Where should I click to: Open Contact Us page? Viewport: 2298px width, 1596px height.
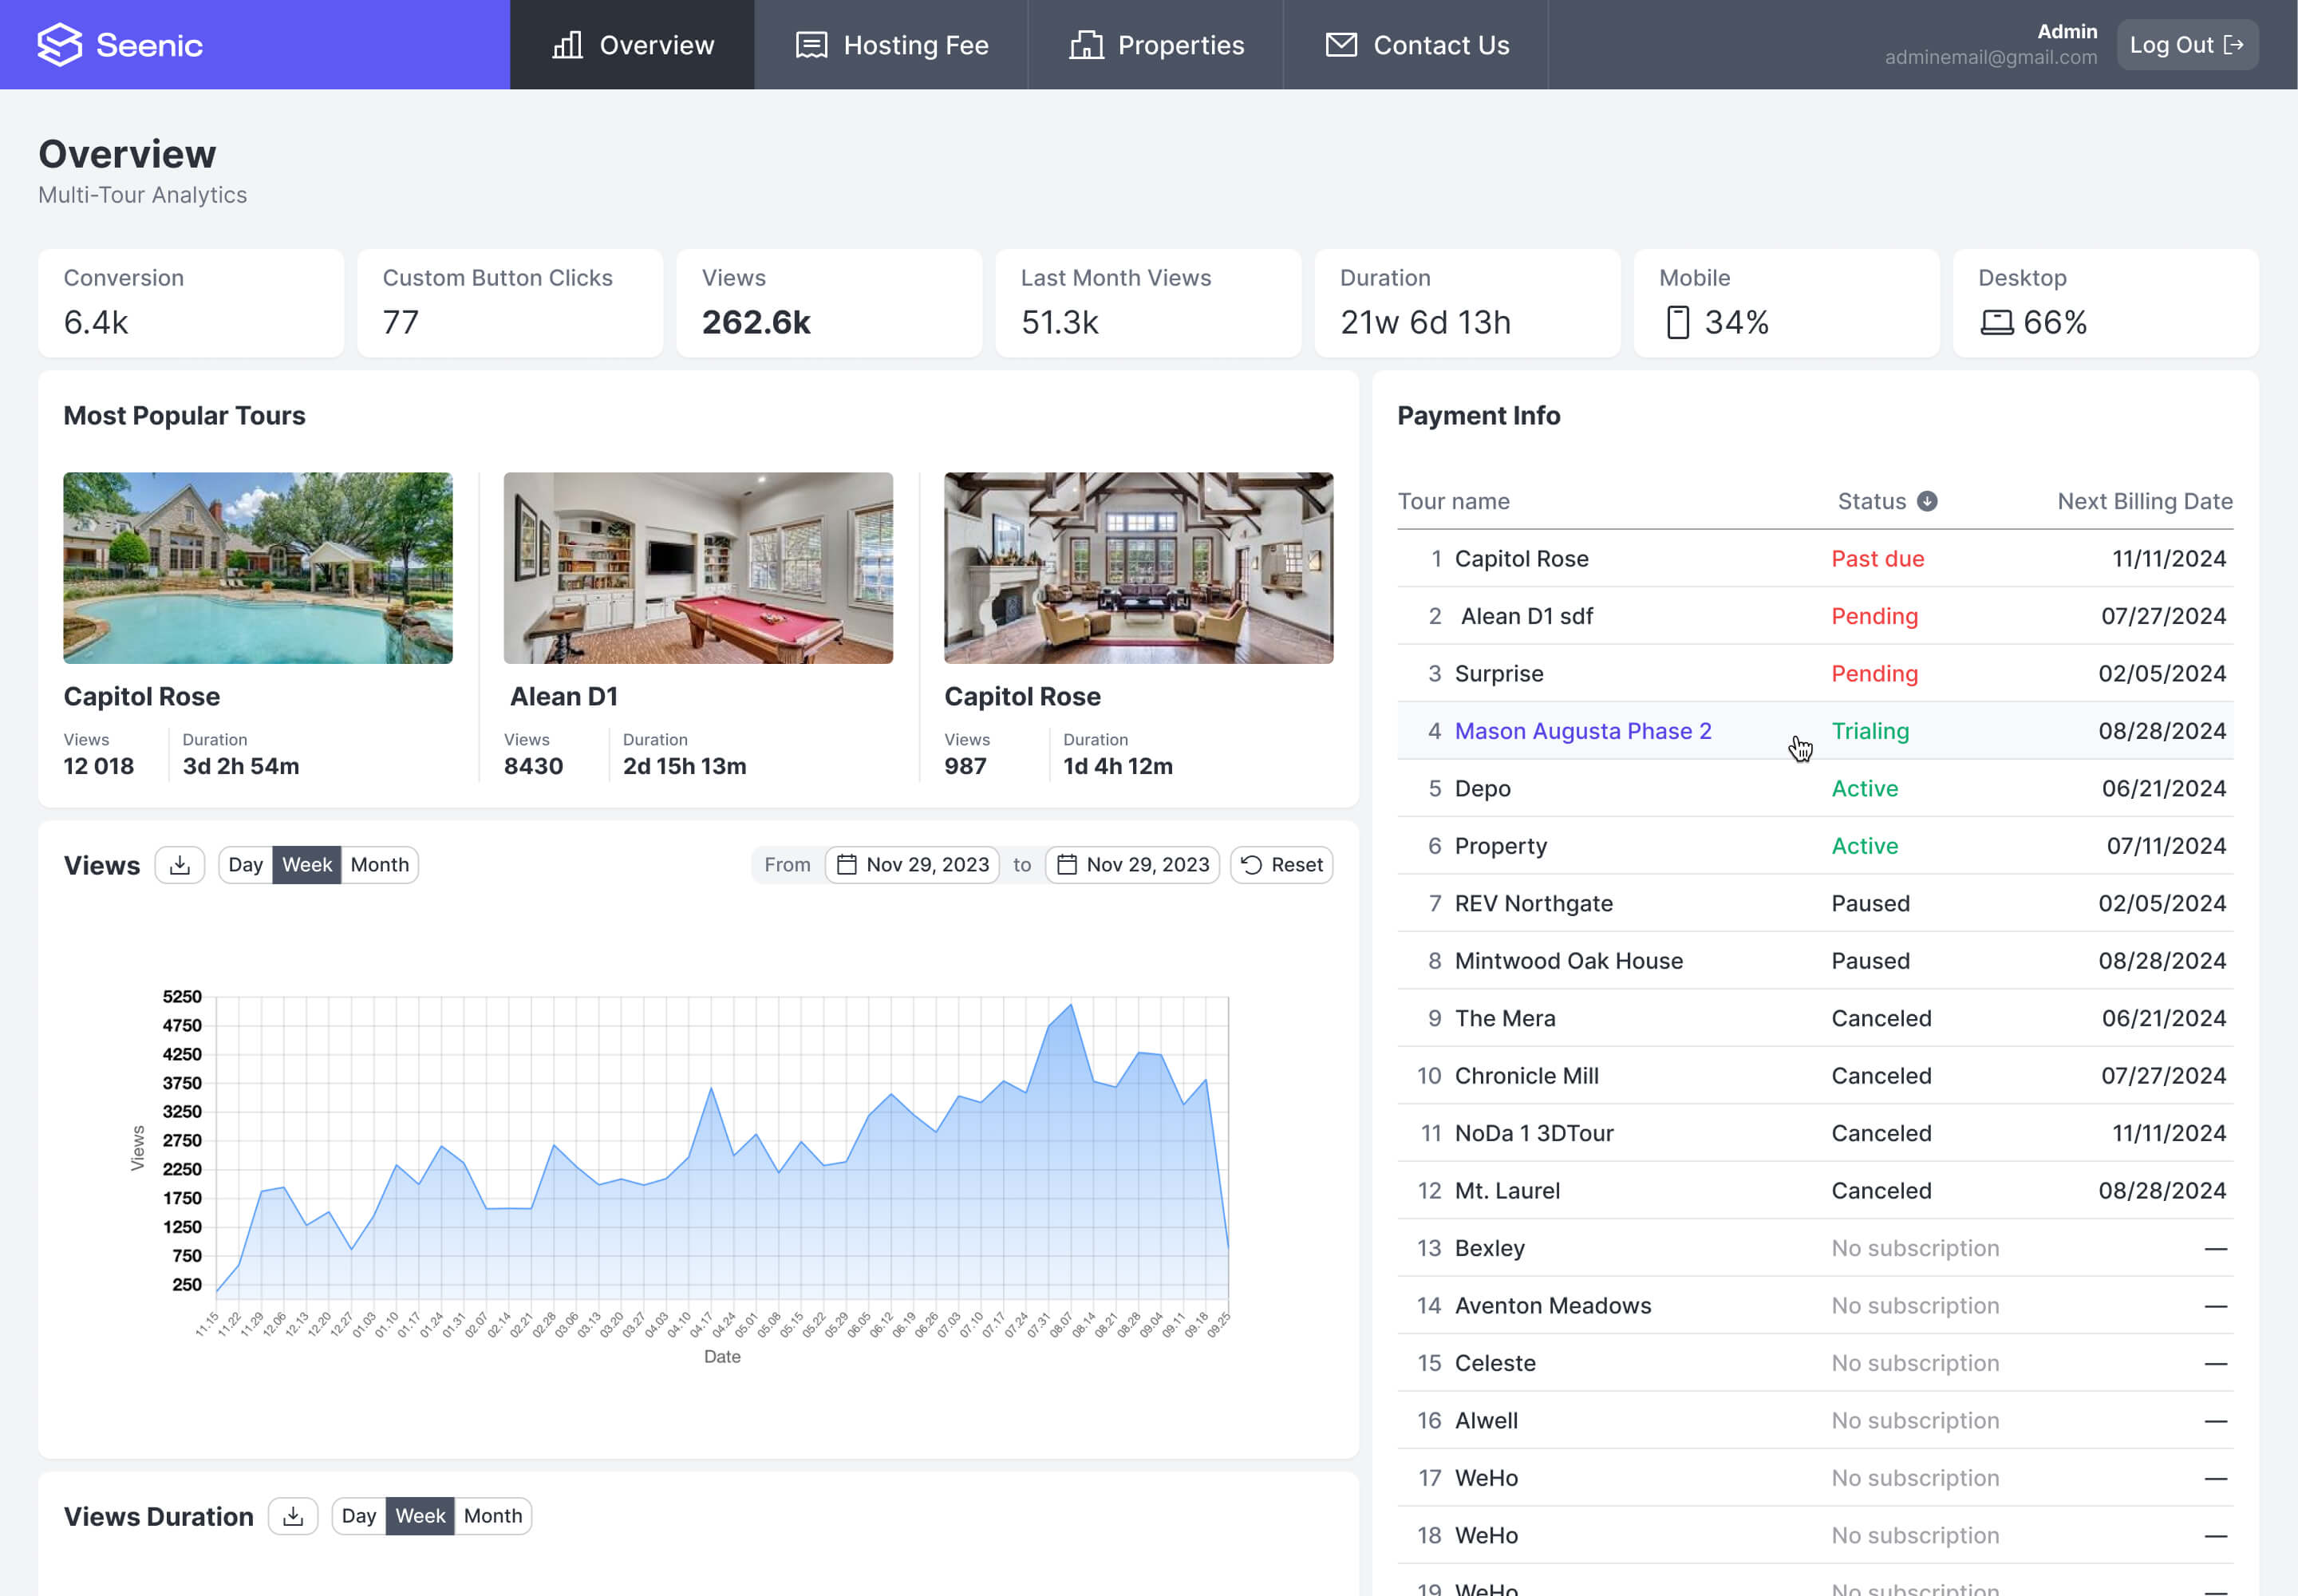tap(1416, 45)
